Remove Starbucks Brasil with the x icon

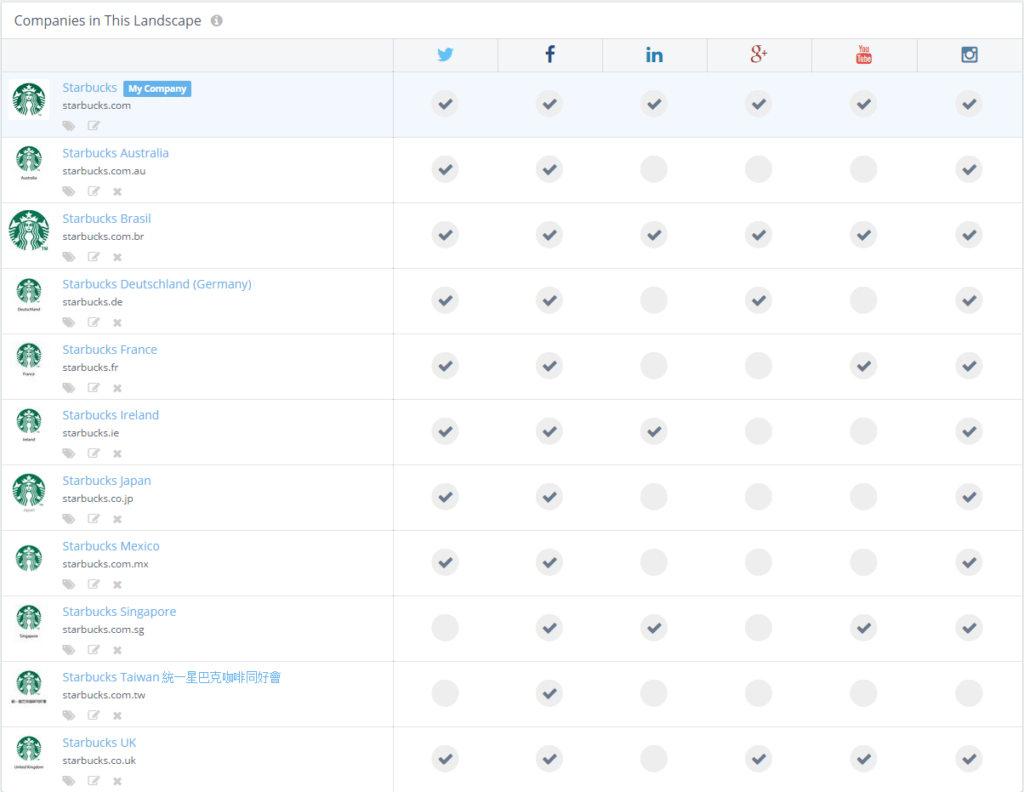(118, 257)
